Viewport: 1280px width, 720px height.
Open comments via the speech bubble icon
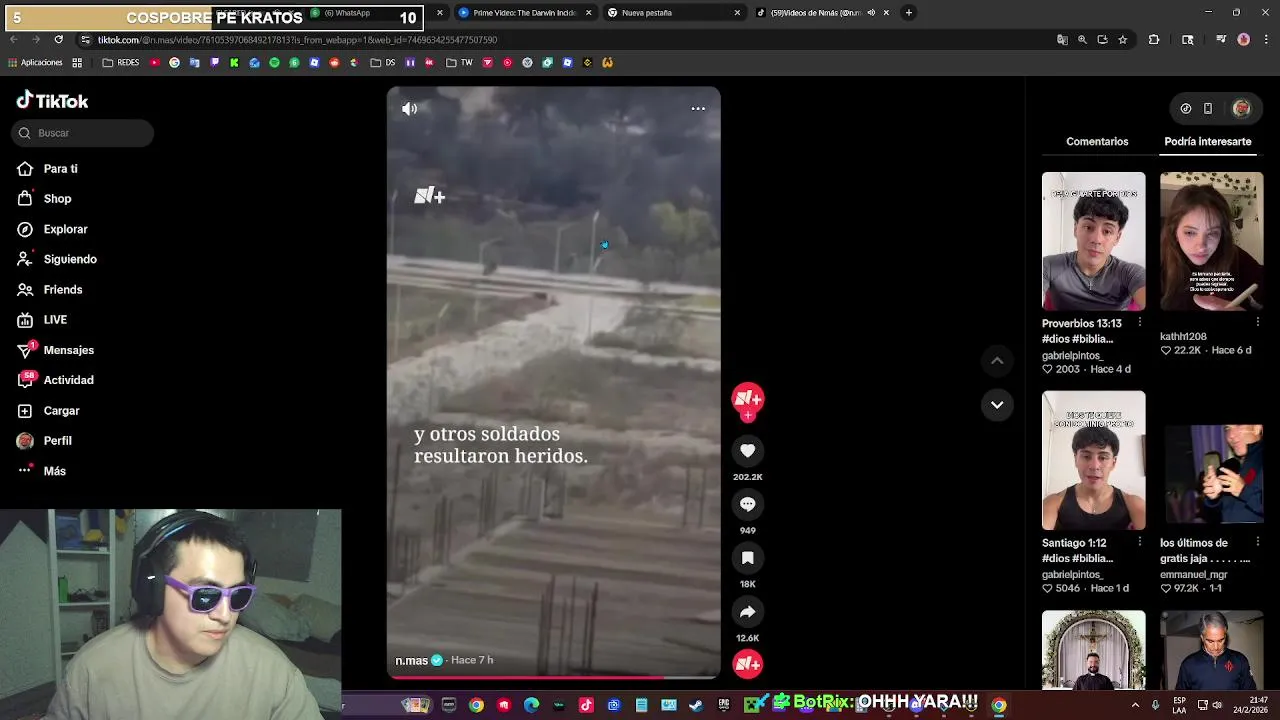click(748, 504)
